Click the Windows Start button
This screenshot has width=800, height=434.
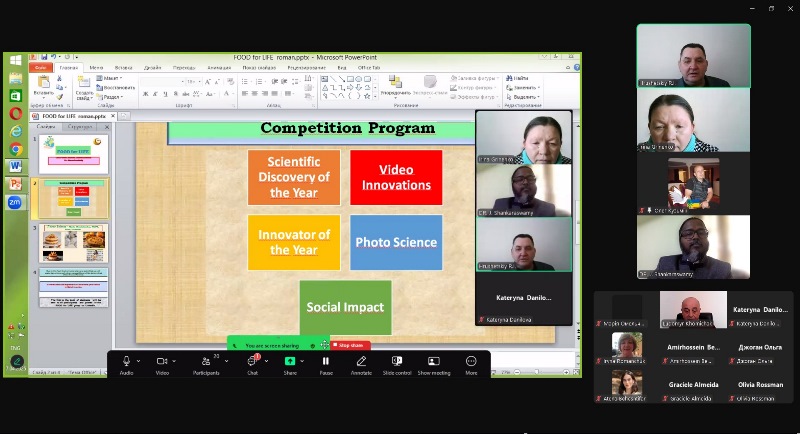click(15, 61)
